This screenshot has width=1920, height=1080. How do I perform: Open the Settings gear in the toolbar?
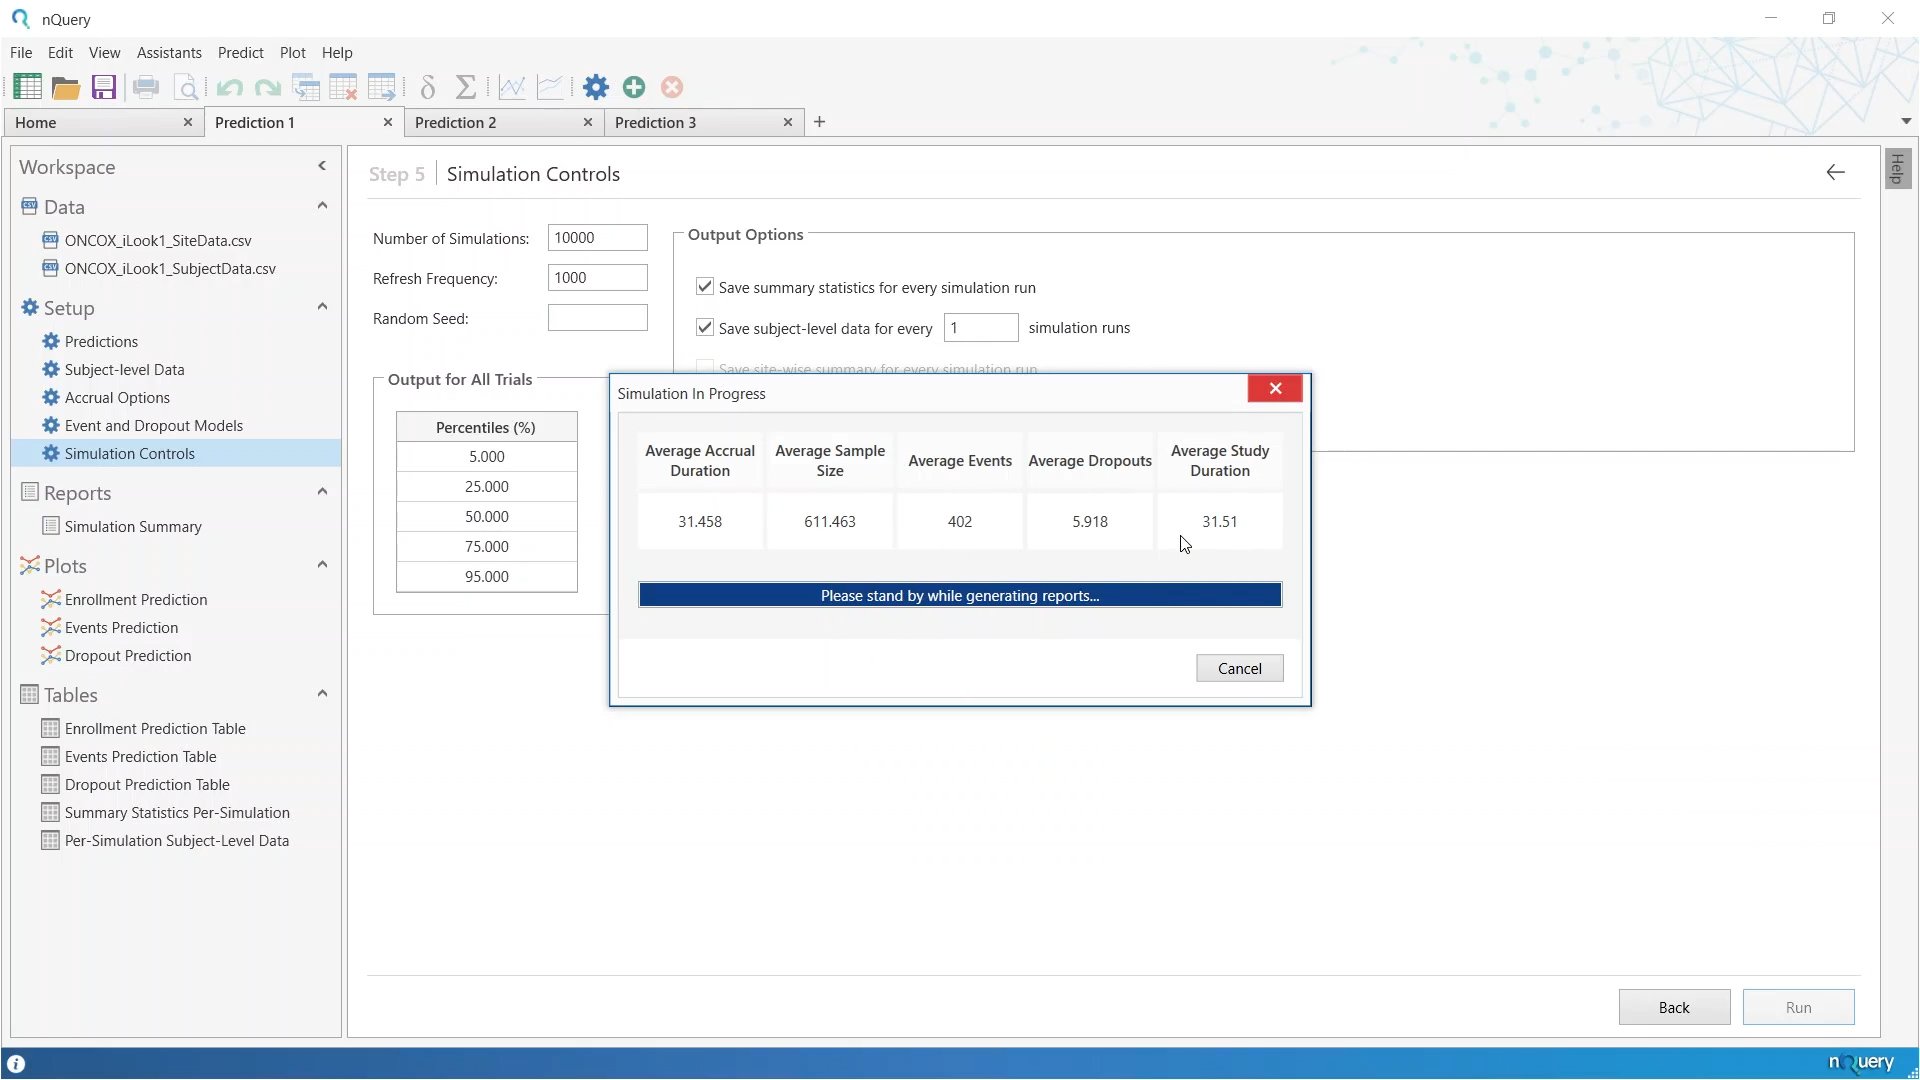[x=596, y=87]
